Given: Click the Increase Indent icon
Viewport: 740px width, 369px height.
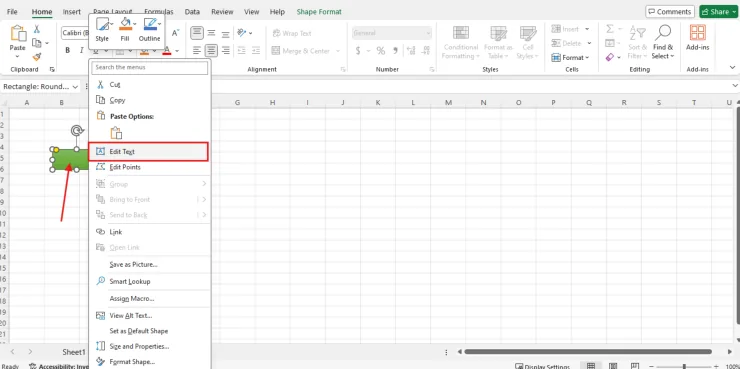Looking at the screenshot, I should (x=256, y=50).
